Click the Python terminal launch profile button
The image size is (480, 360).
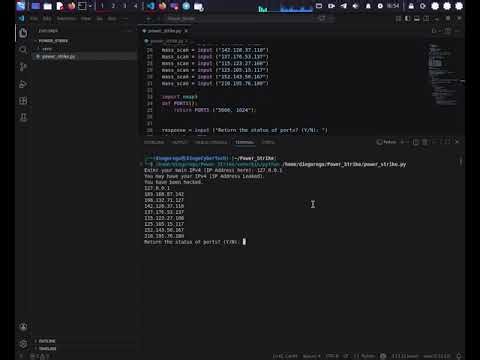(386, 142)
